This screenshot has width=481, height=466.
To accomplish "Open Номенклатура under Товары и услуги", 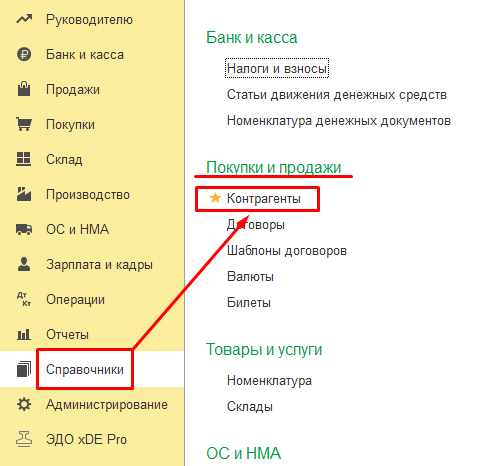I will (x=269, y=381).
